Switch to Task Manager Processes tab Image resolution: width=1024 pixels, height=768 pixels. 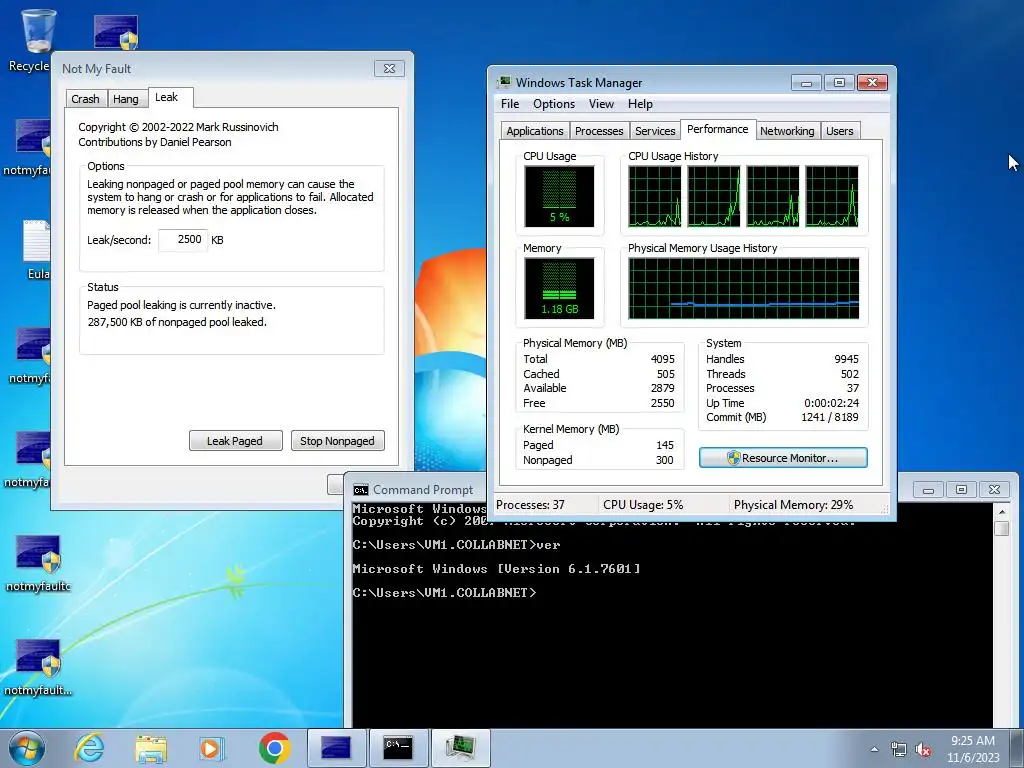[599, 131]
